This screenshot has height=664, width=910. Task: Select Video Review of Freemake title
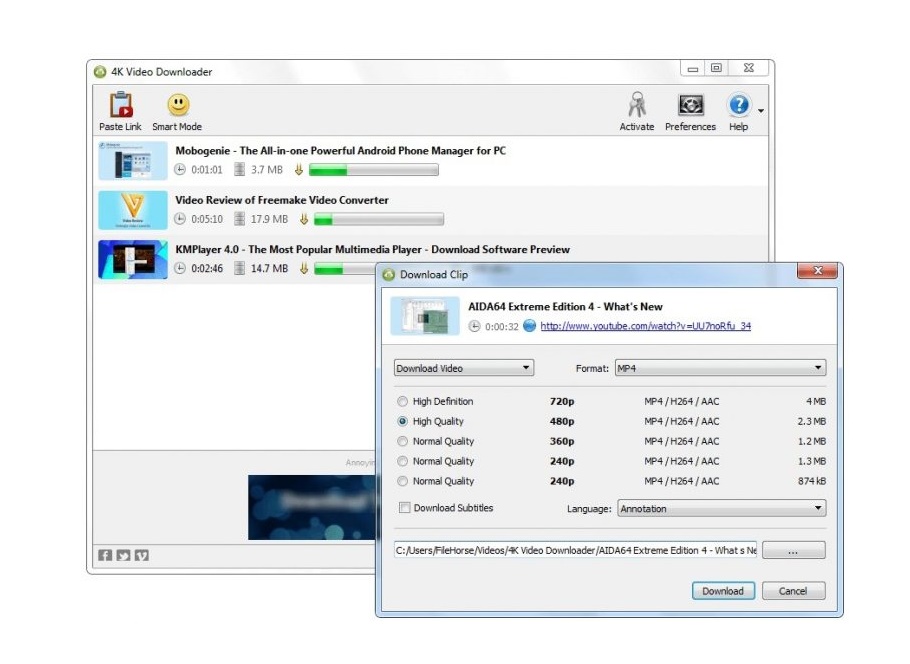(282, 200)
